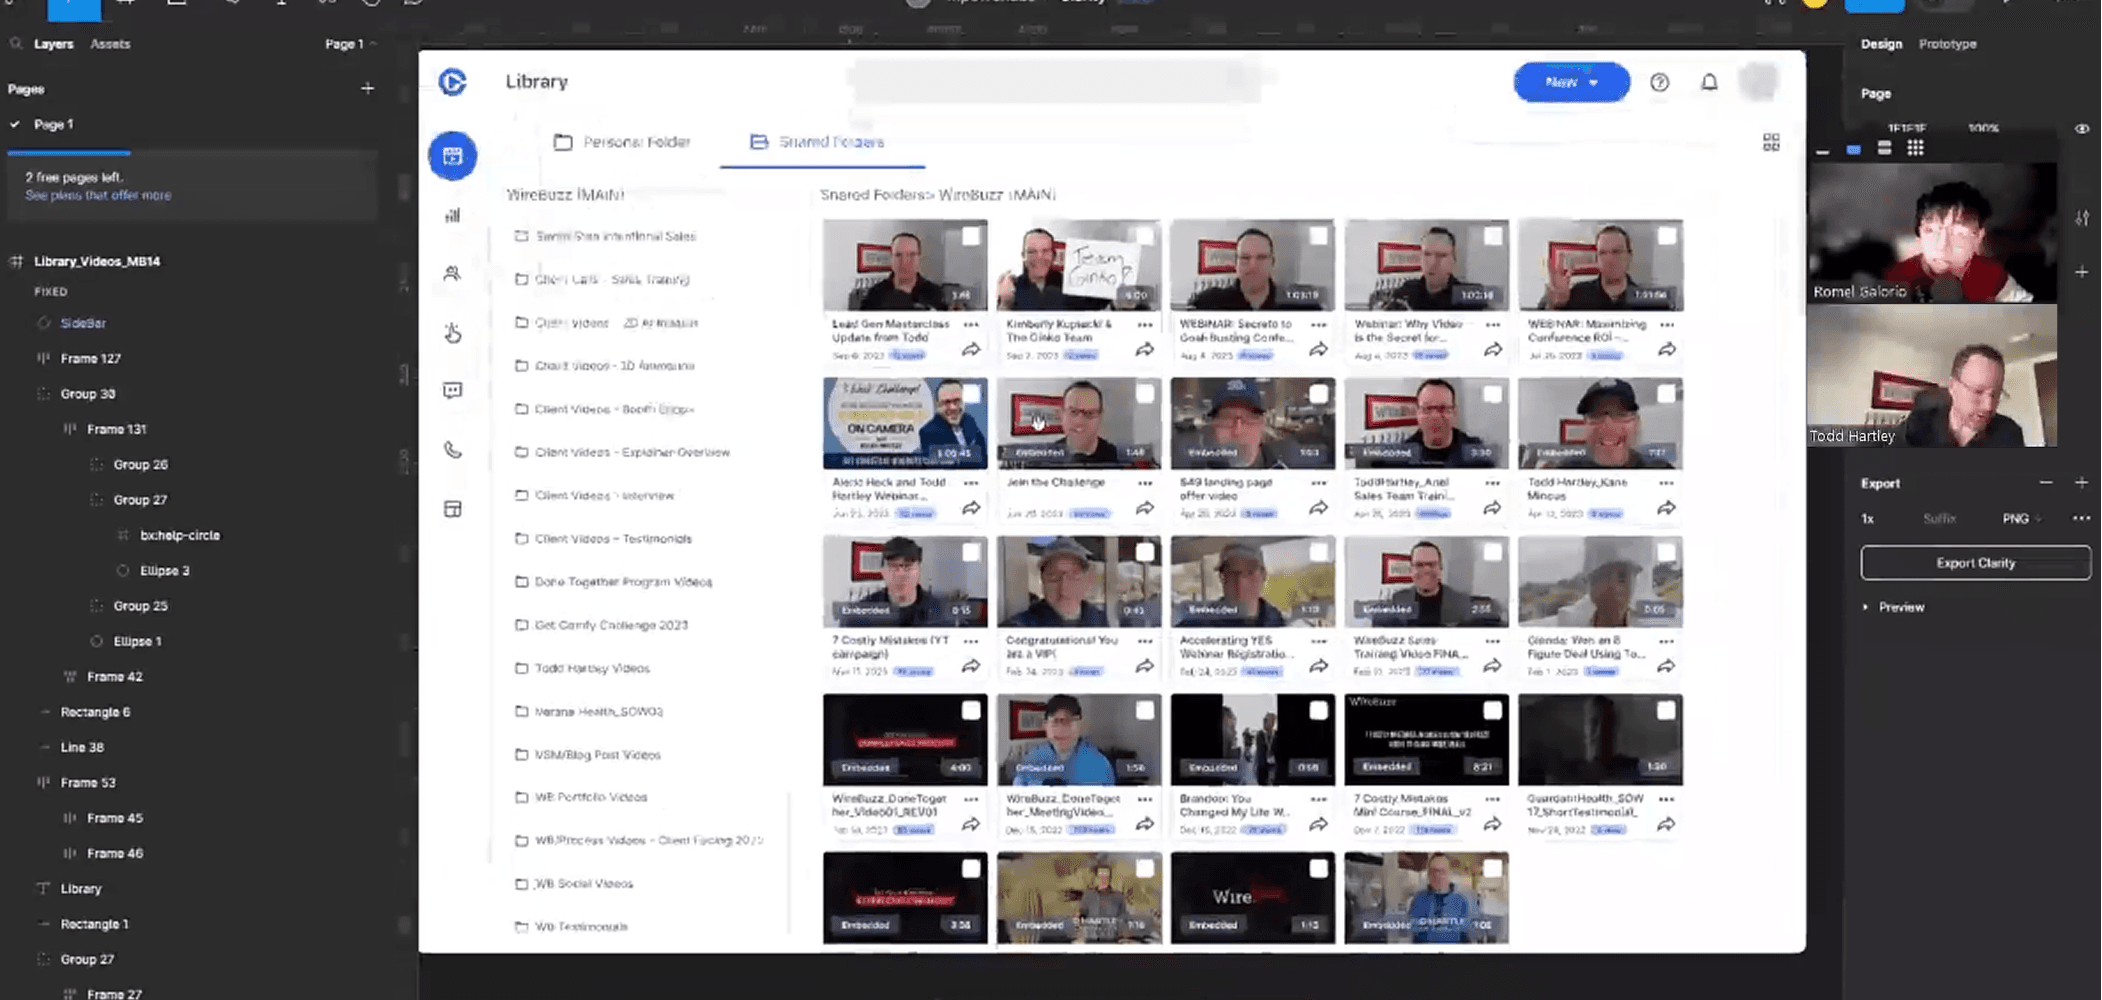Image resolution: width=2102 pixels, height=1000 pixels.
Task: Open the New dropdown button
Action: point(1572,82)
